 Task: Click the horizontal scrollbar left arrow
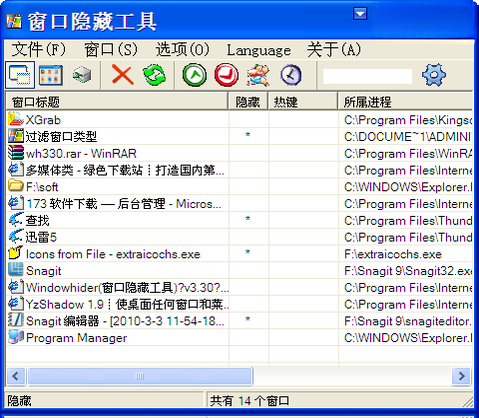point(15,376)
